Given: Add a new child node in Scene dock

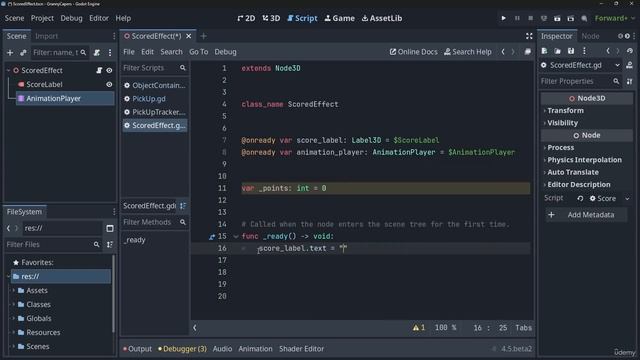Looking at the screenshot, I should pyautogui.click(x=10, y=52).
